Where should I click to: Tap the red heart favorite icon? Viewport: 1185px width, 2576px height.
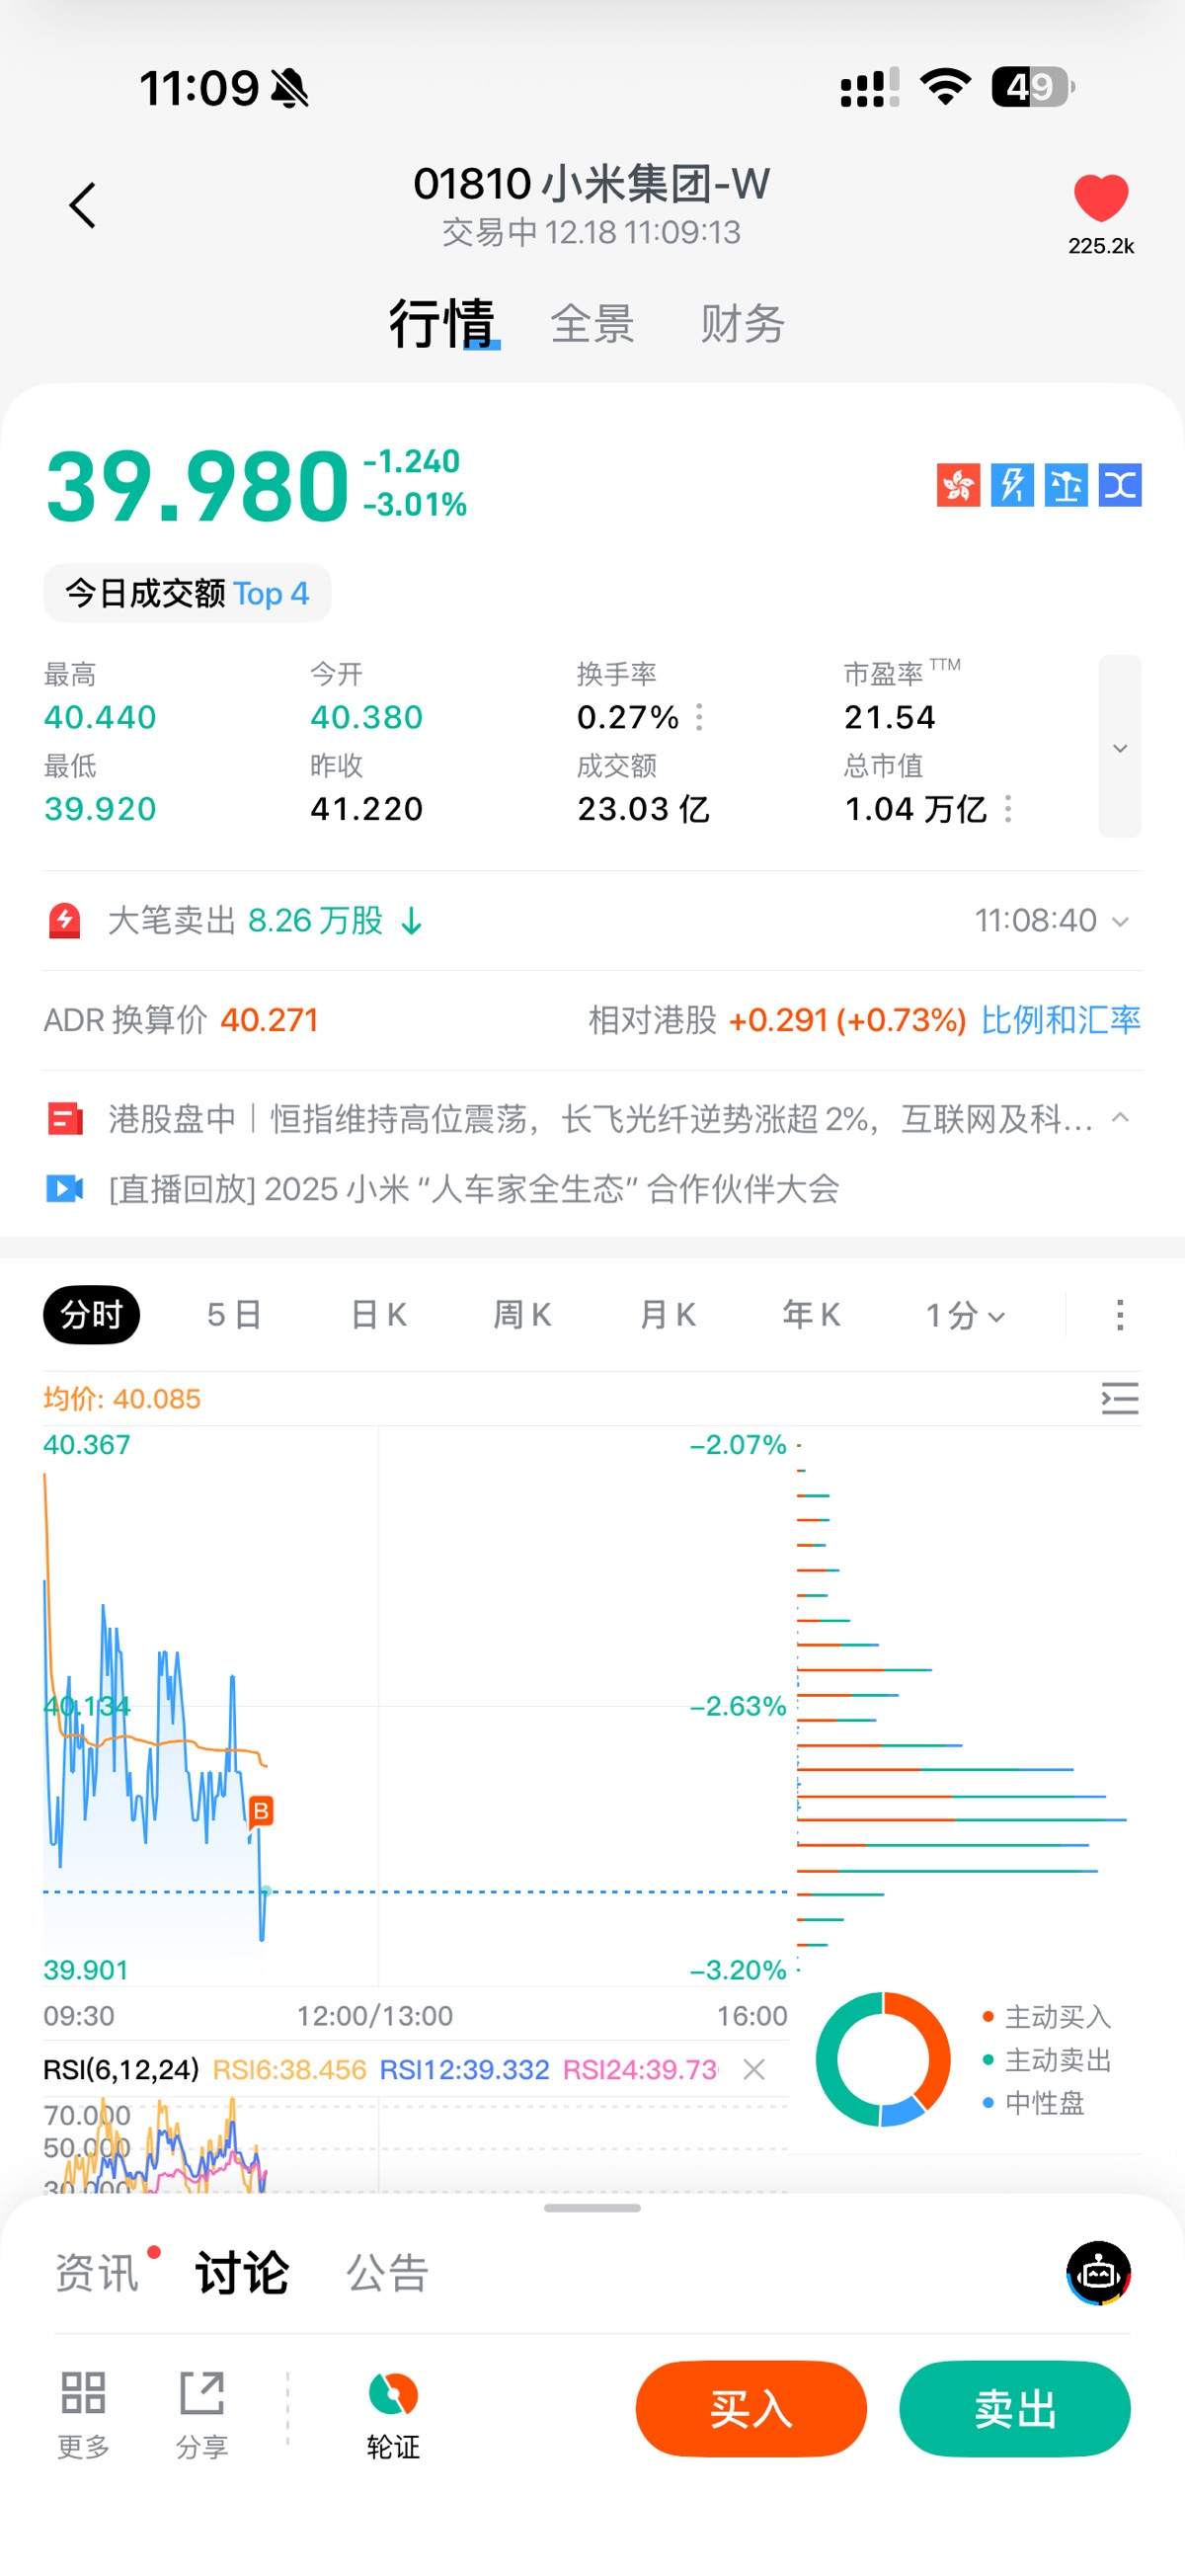1100,197
